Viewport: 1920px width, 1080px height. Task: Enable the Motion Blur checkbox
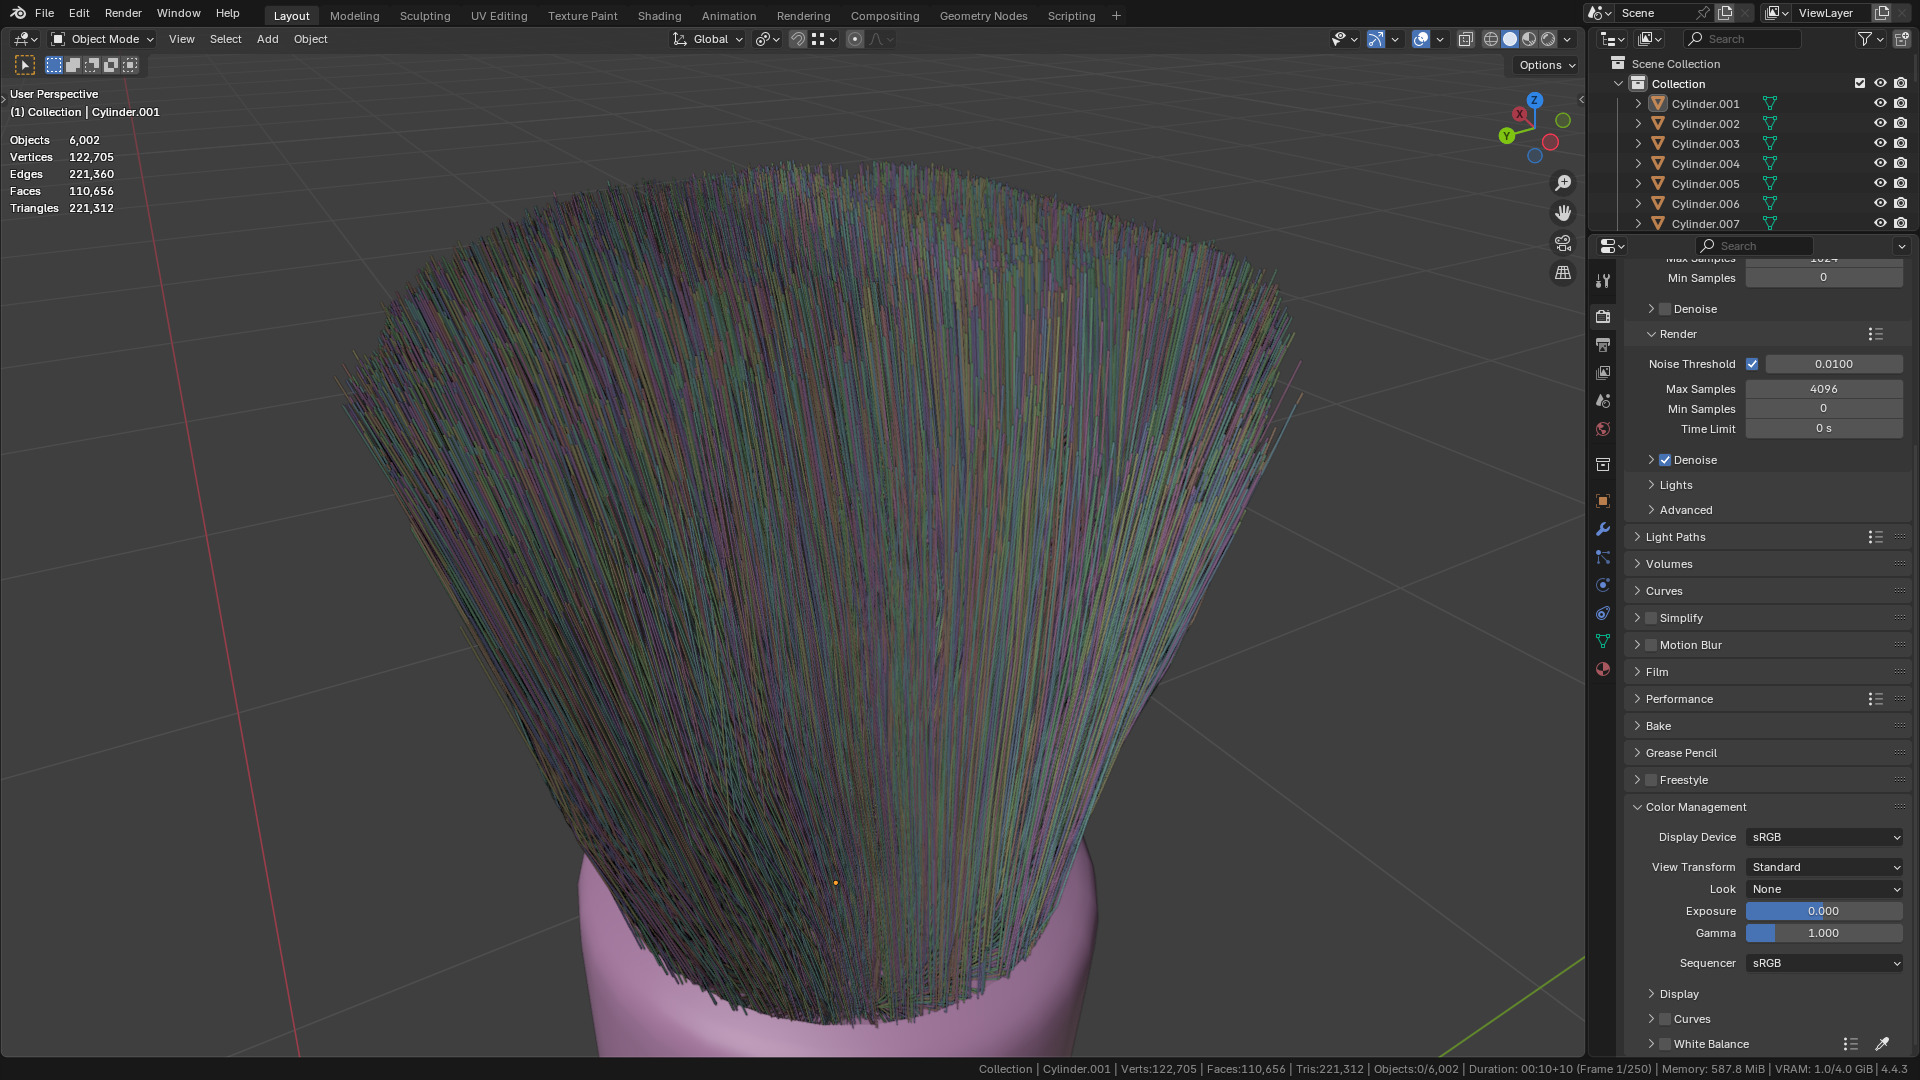[x=1651, y=645]
